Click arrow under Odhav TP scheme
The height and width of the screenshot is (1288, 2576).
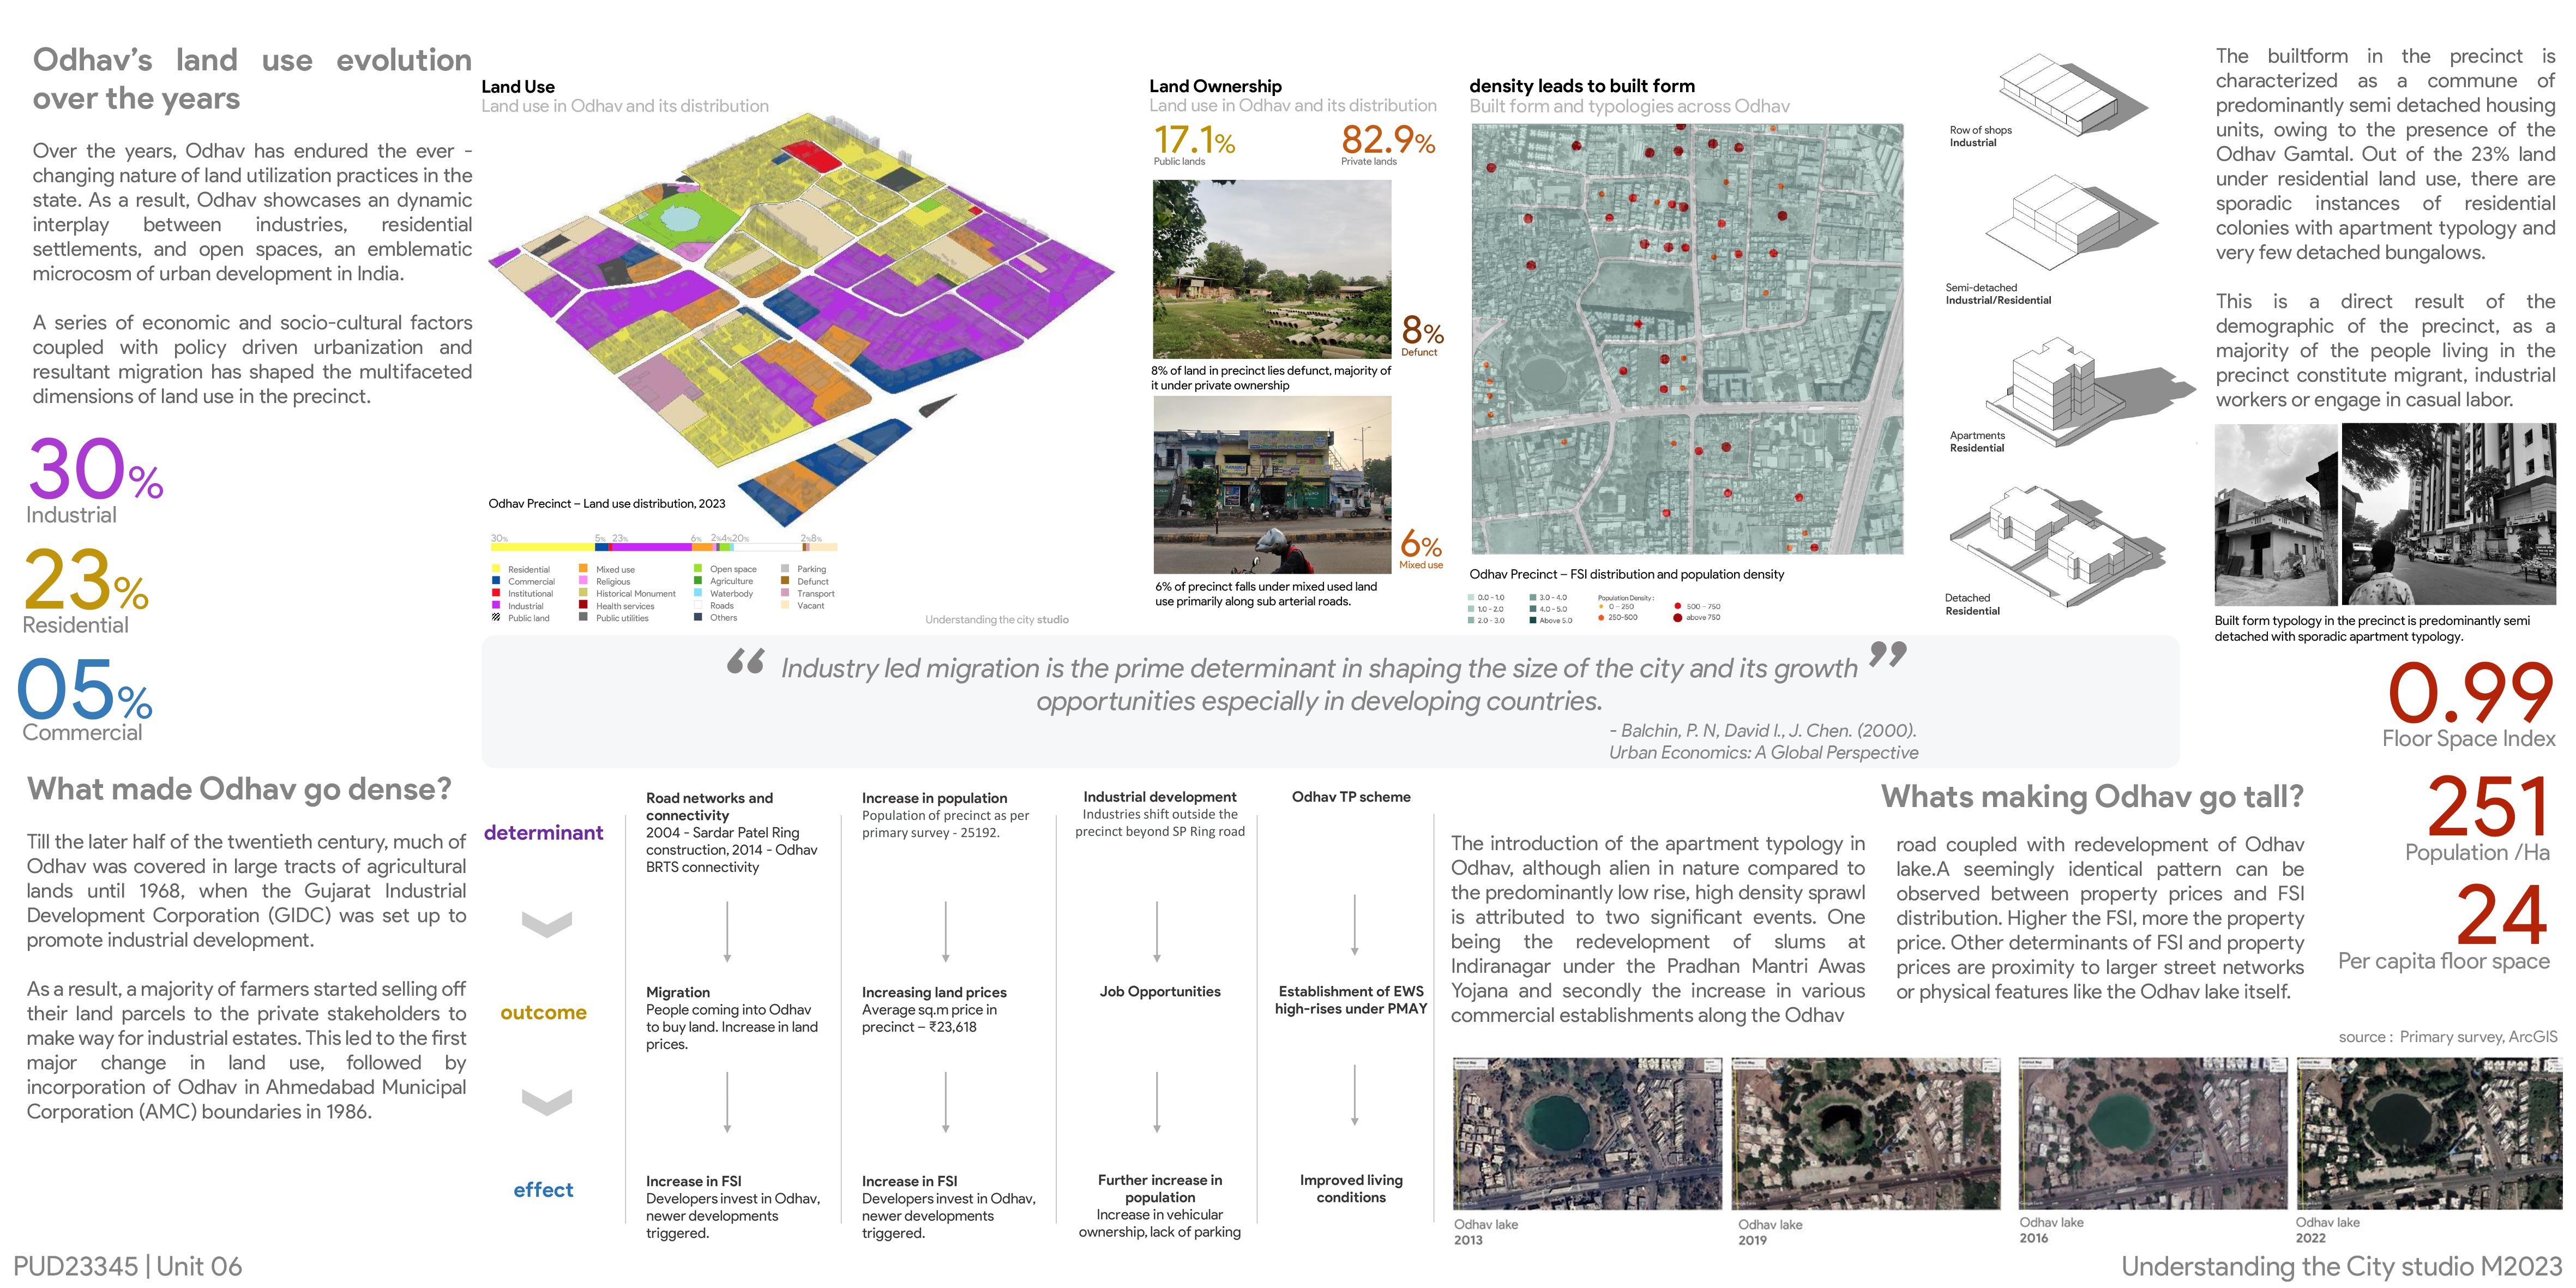pyautogui.click(x=1354, y=925)
